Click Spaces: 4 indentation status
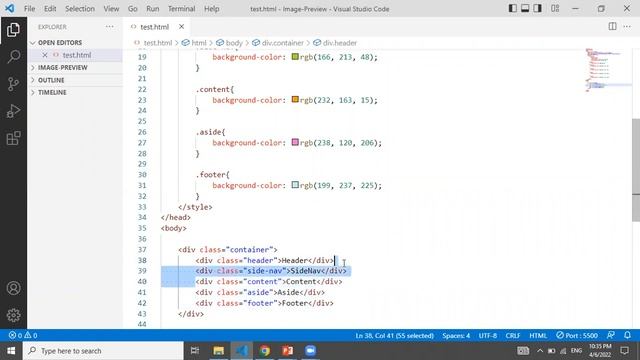The image size is (640, 360). (x=456, y=336)
